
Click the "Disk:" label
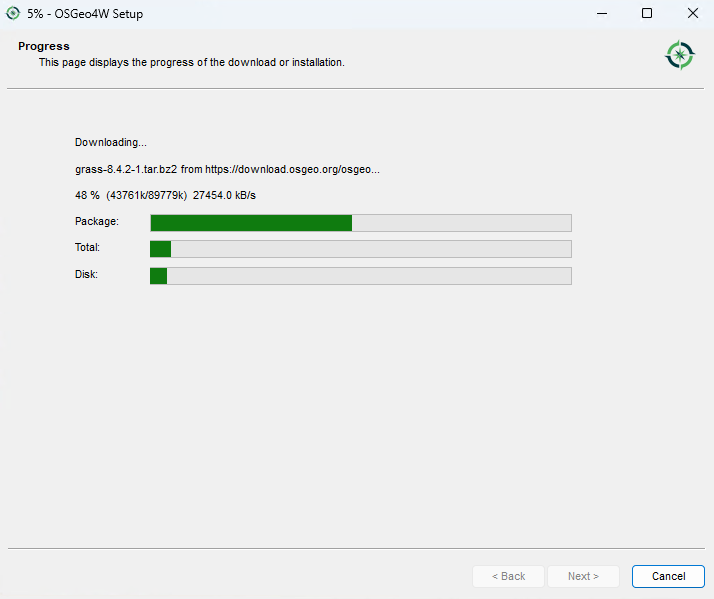click(x=86, y=275)
